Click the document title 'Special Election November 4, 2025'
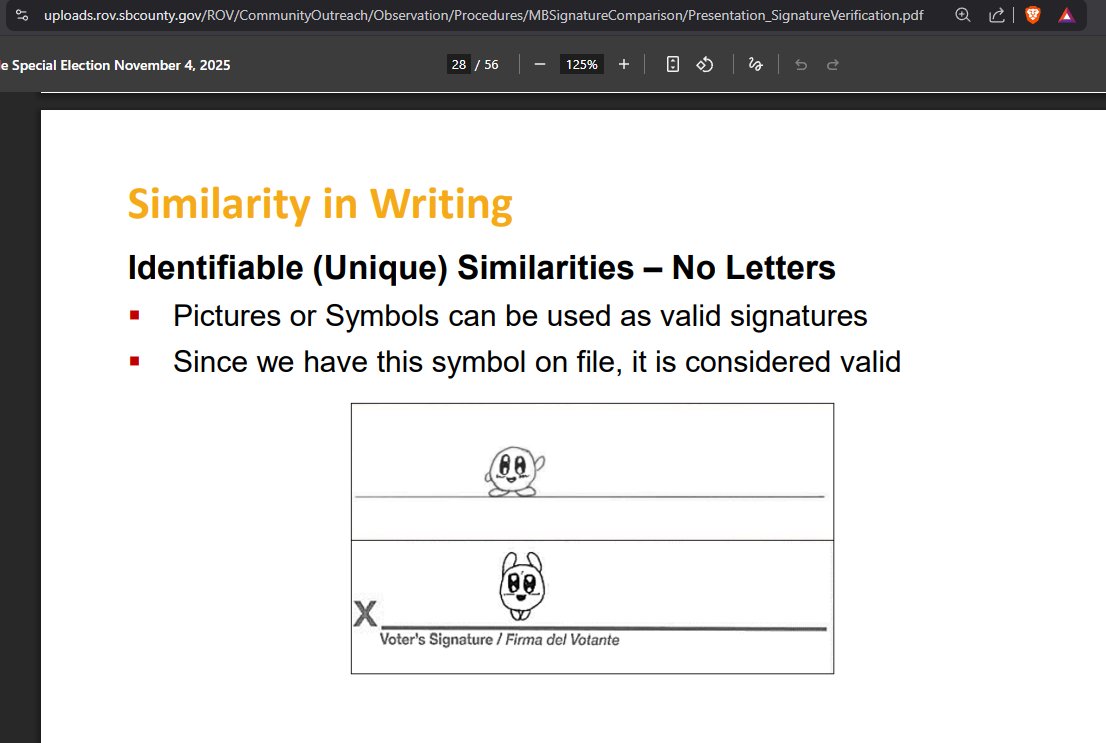This screenshot has height=743, width=1106. 121,65
